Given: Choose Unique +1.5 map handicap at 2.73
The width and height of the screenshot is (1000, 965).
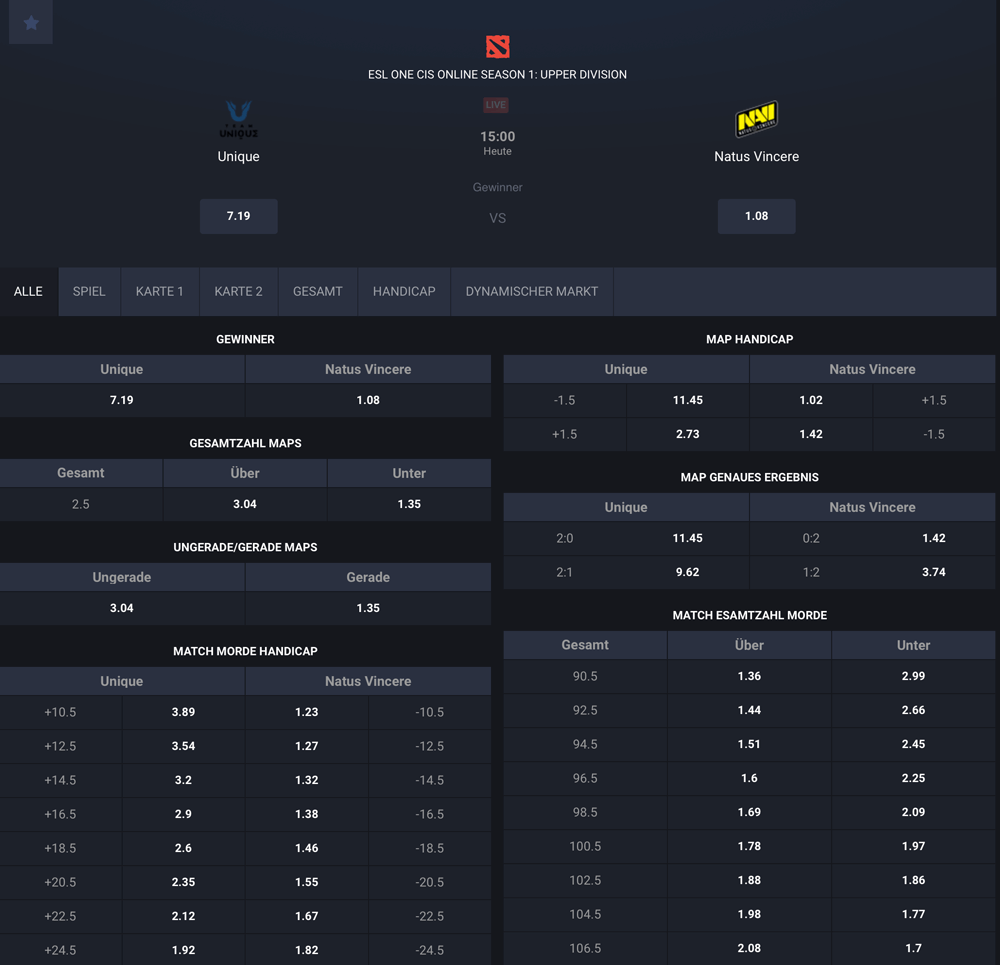Looking at the screenshot, I should pos(688,434).
